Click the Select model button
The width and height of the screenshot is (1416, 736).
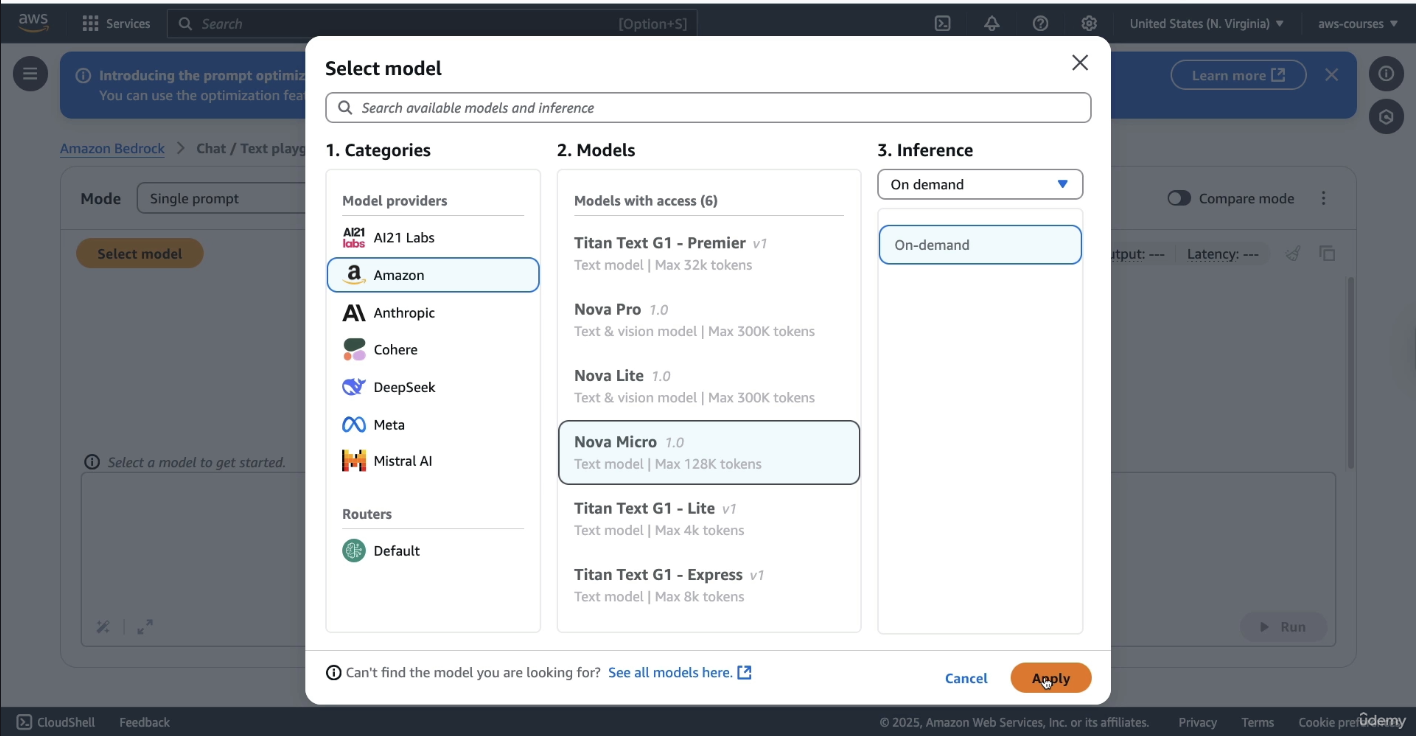pos(140,254)
